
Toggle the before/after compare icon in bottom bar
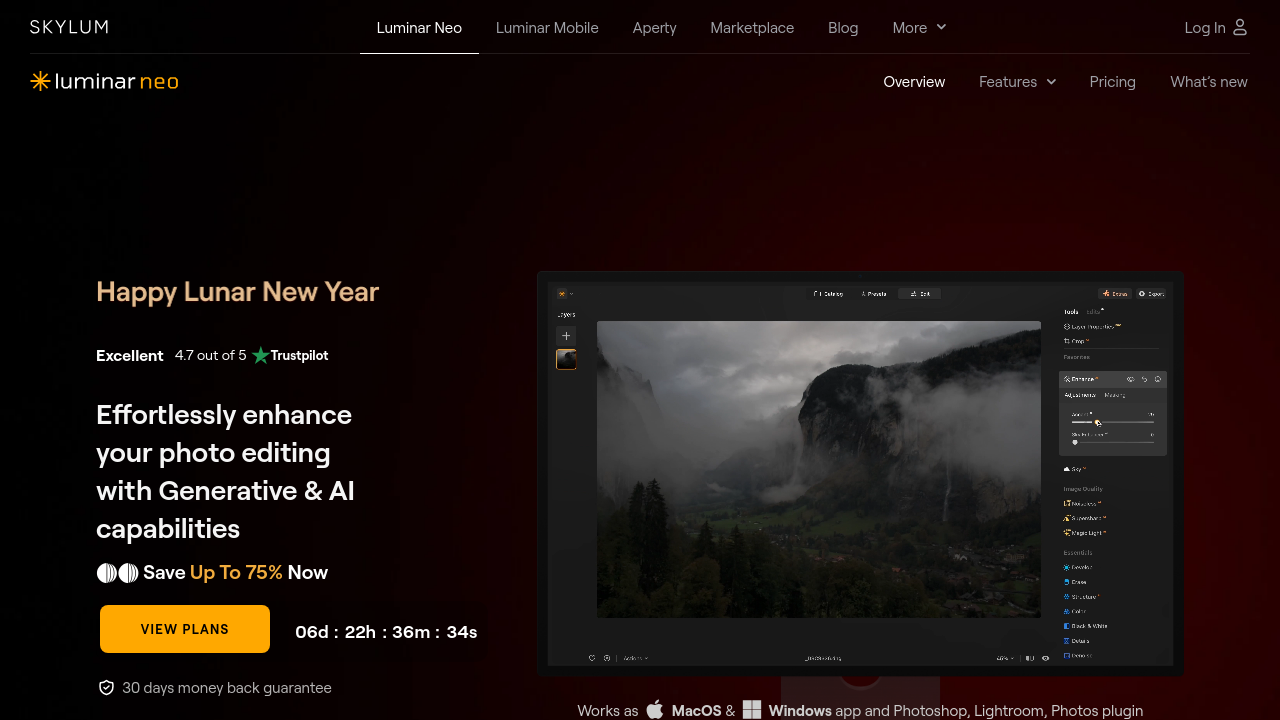point(1030,658)
